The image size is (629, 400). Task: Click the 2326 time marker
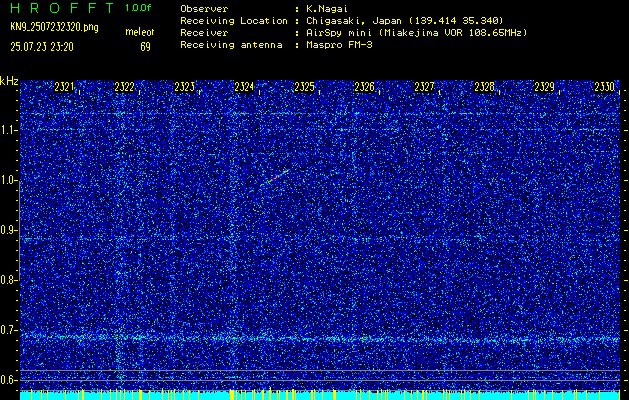[364, 87]
